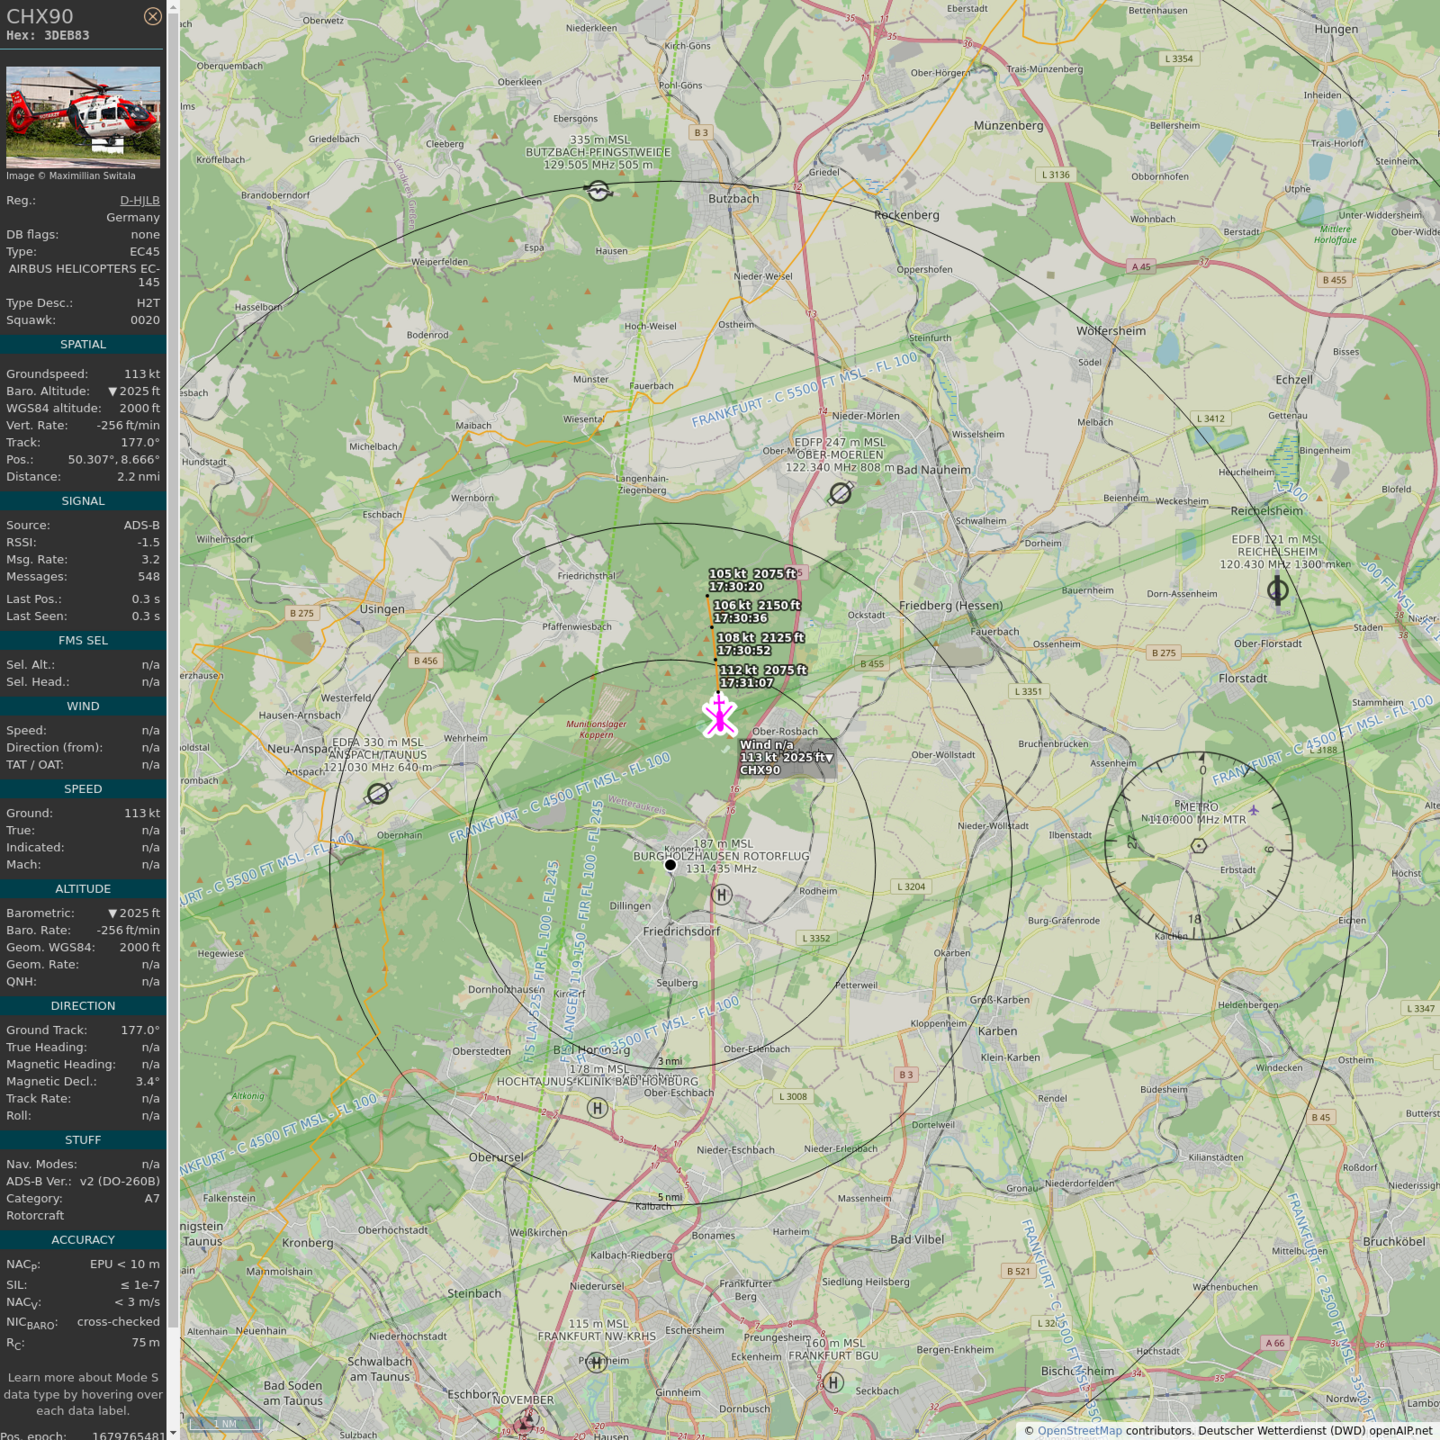The height and width of the screenshot is (1440, 1440).
Task: Click the Reichelsheim EDFB airport symbol
Action: 1277,591
